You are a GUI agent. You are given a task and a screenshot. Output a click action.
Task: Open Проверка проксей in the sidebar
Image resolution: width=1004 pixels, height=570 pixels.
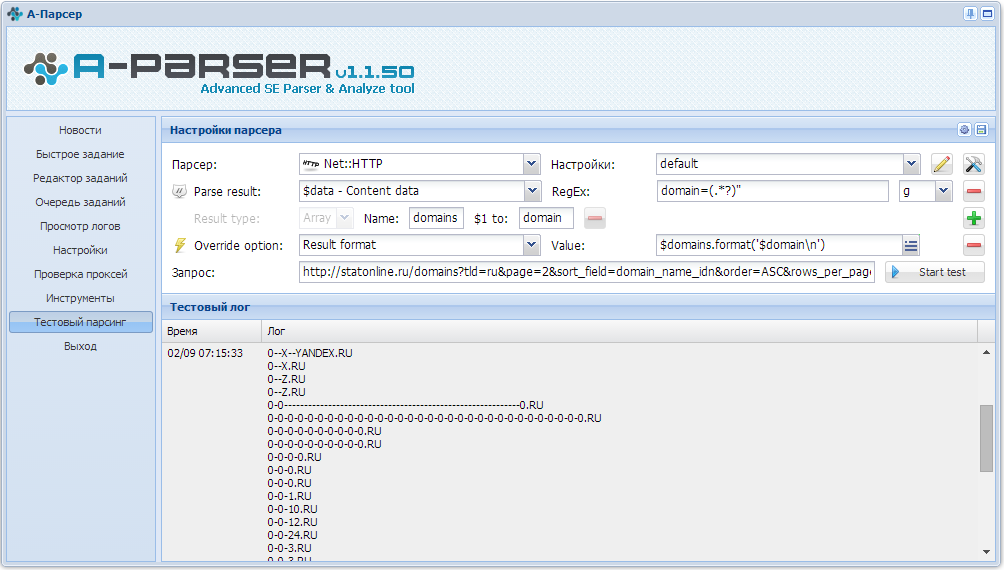point(81,274)
